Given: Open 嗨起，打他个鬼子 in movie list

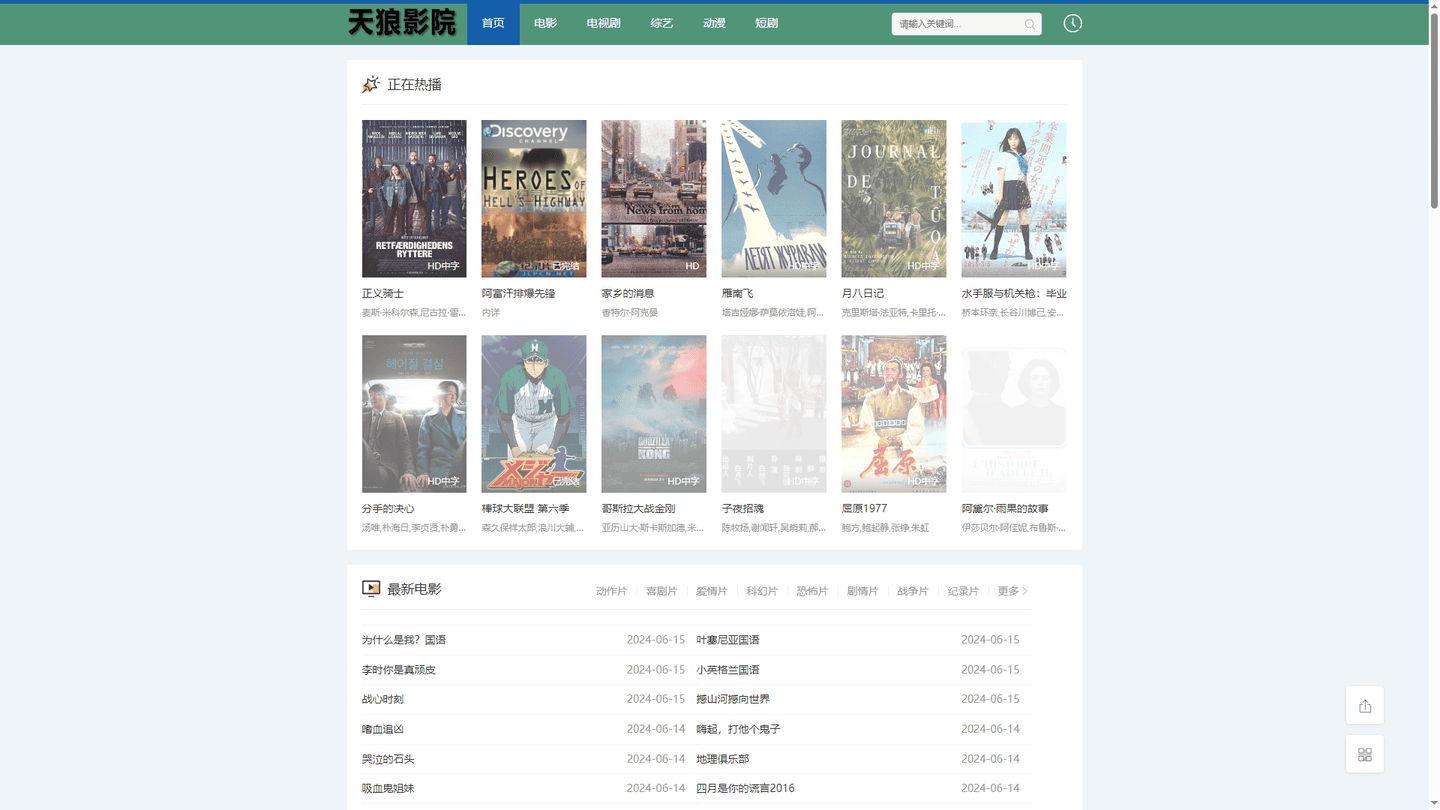Looking at the screenshot, I should (738, 729).
